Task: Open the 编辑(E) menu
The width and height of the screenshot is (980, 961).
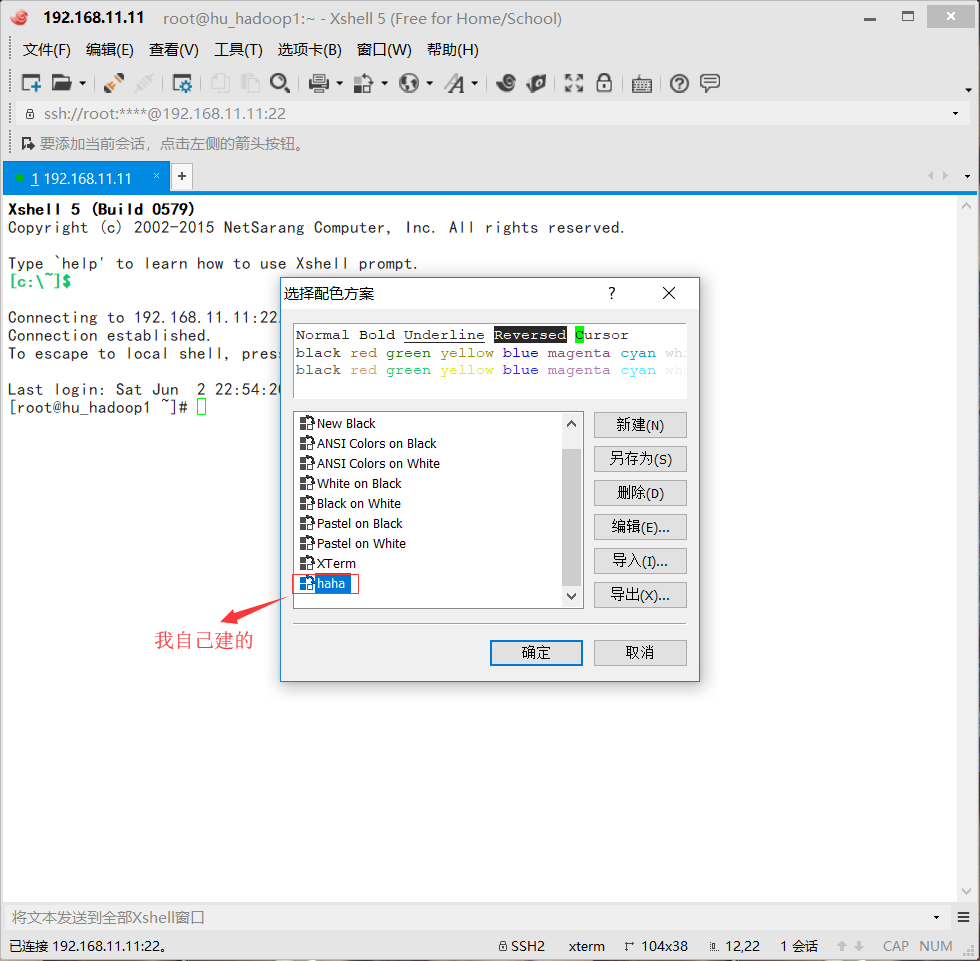Action: pyautogui.click(x=109, y=49)
